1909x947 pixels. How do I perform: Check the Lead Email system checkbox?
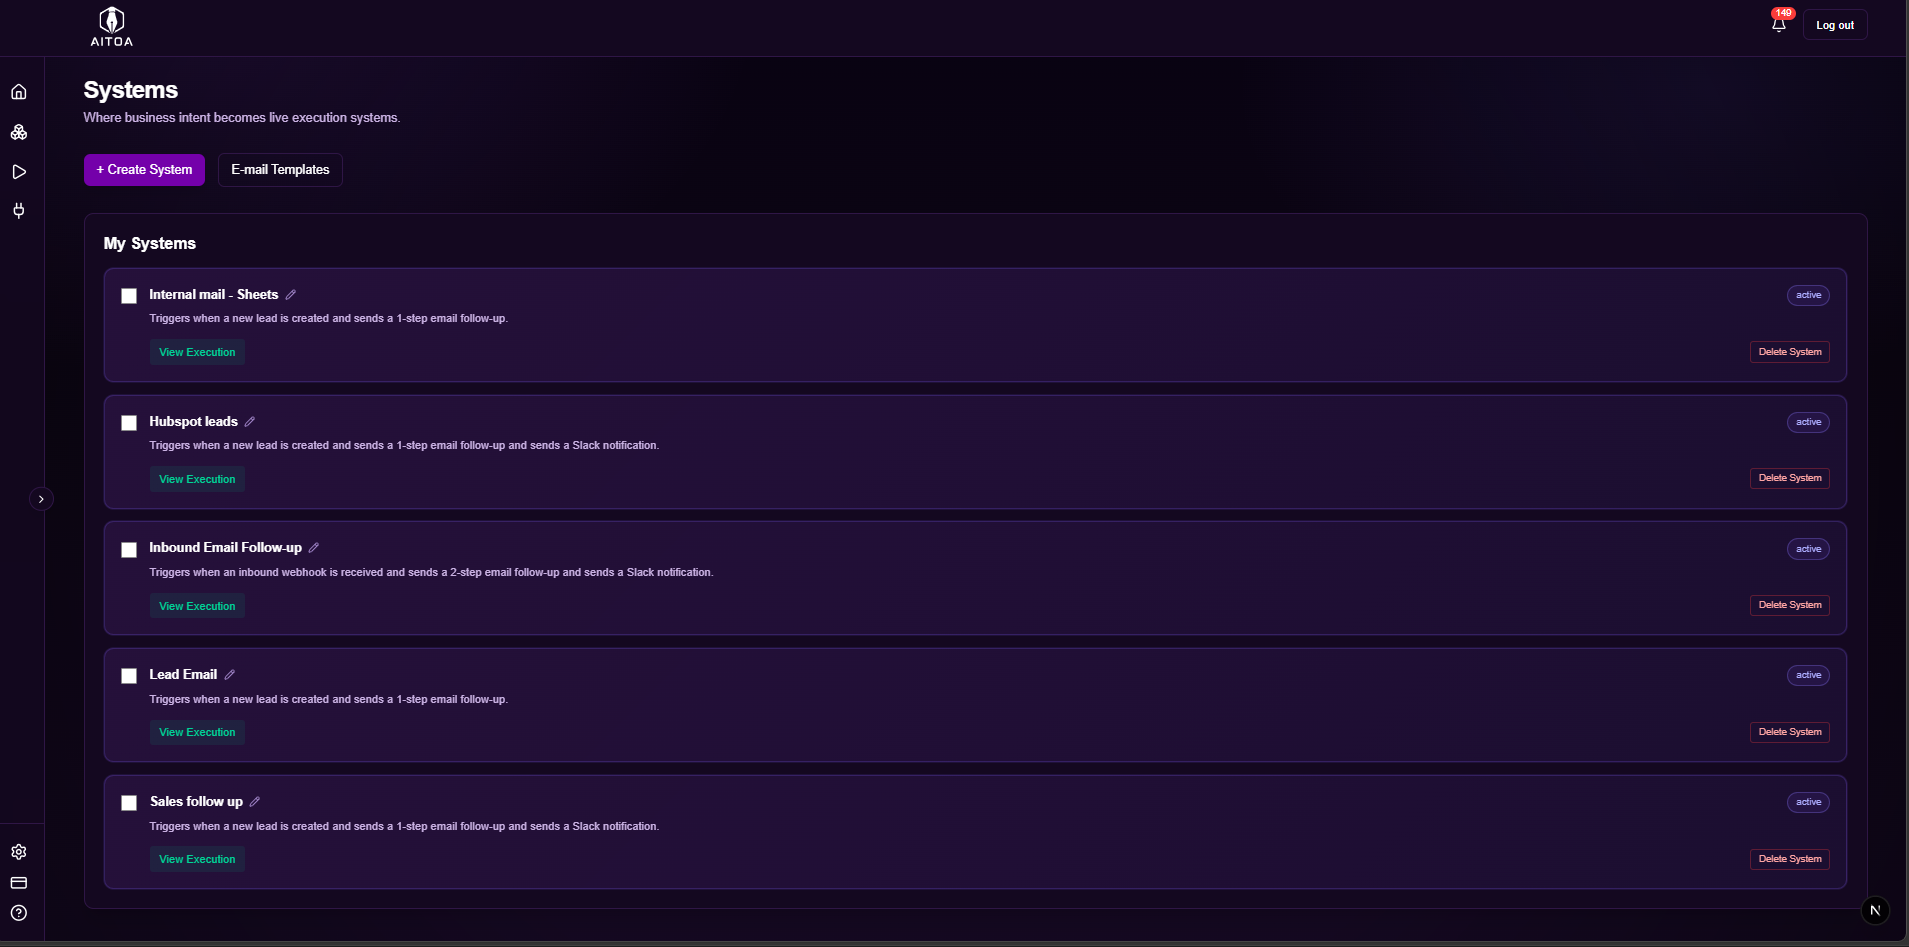pyautogui.click(x=129, y=676)
